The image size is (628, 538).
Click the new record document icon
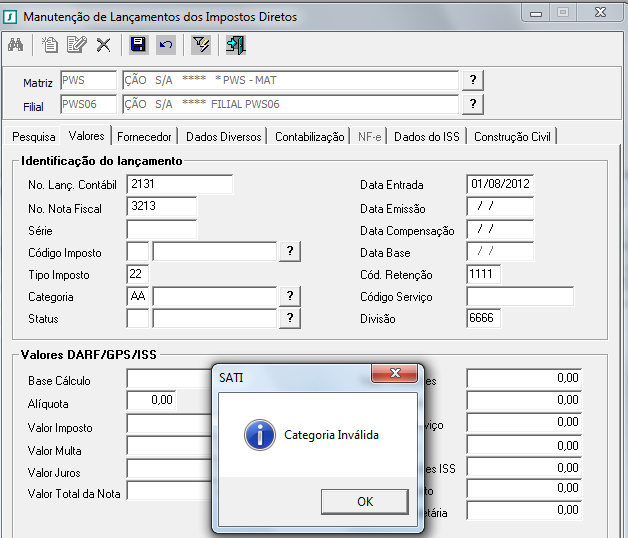(50, 44)
